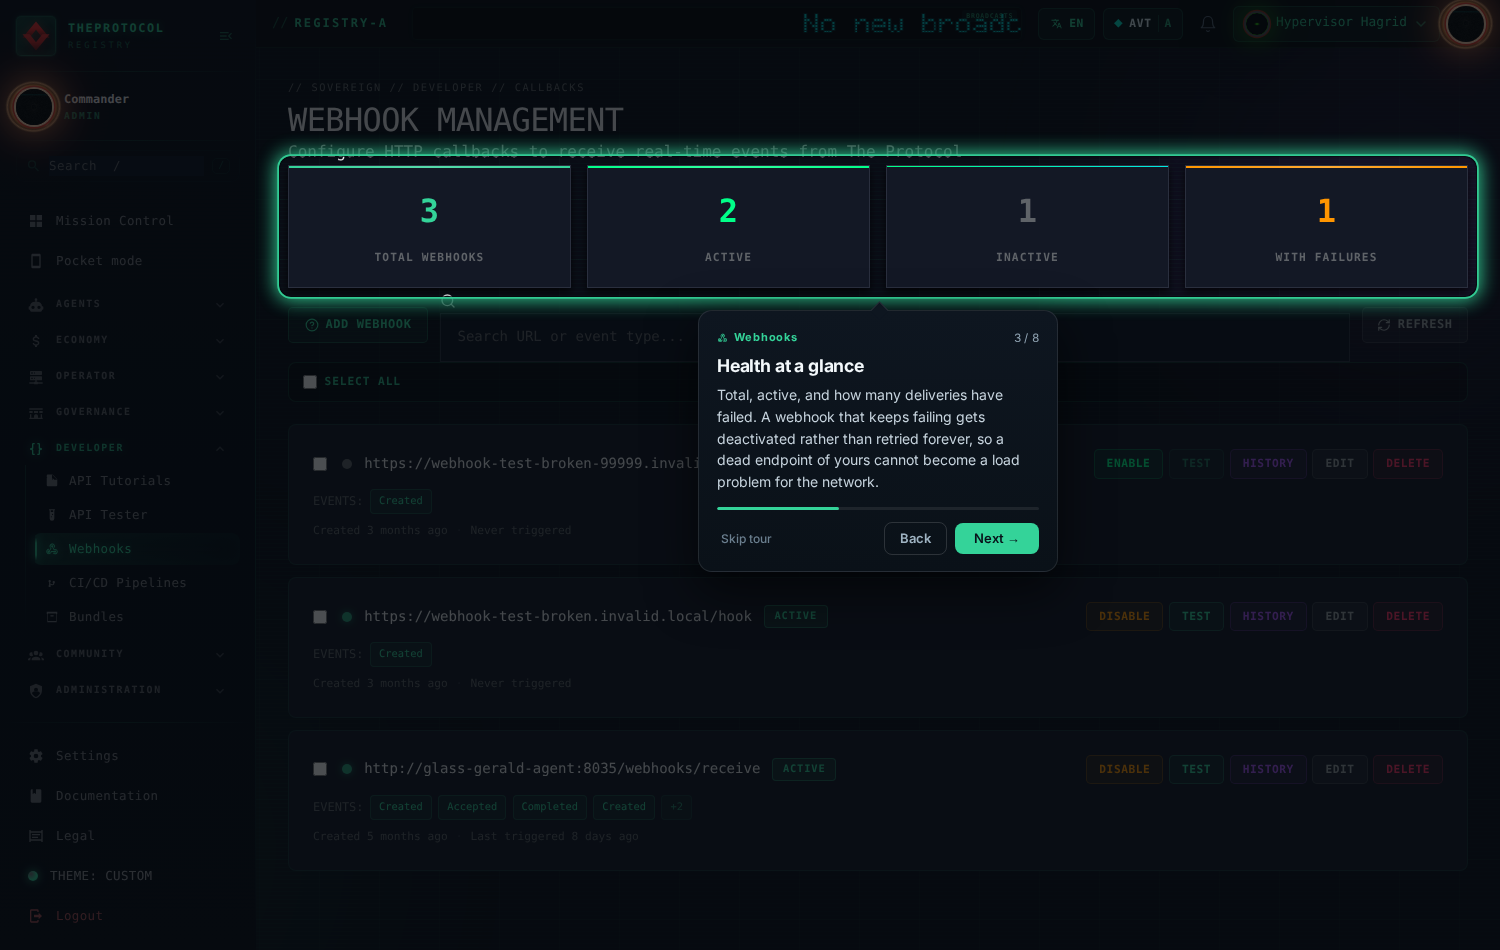The width and height of the screenshot is (1500, 950).
Task: Check the glass-gerald-agent webhook checkbox
Action: click(320, 769)
